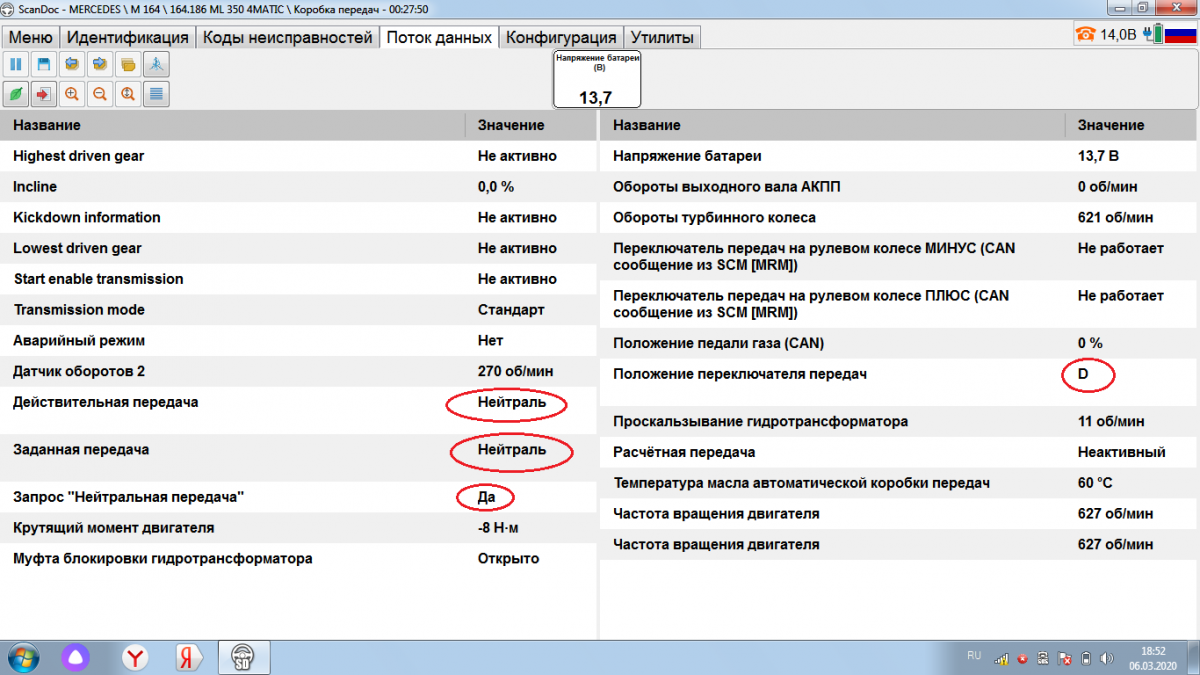Click the green leaf icon
This screenshot has height=675, width=1200.
pyautogui.click(x=16, y=94)
